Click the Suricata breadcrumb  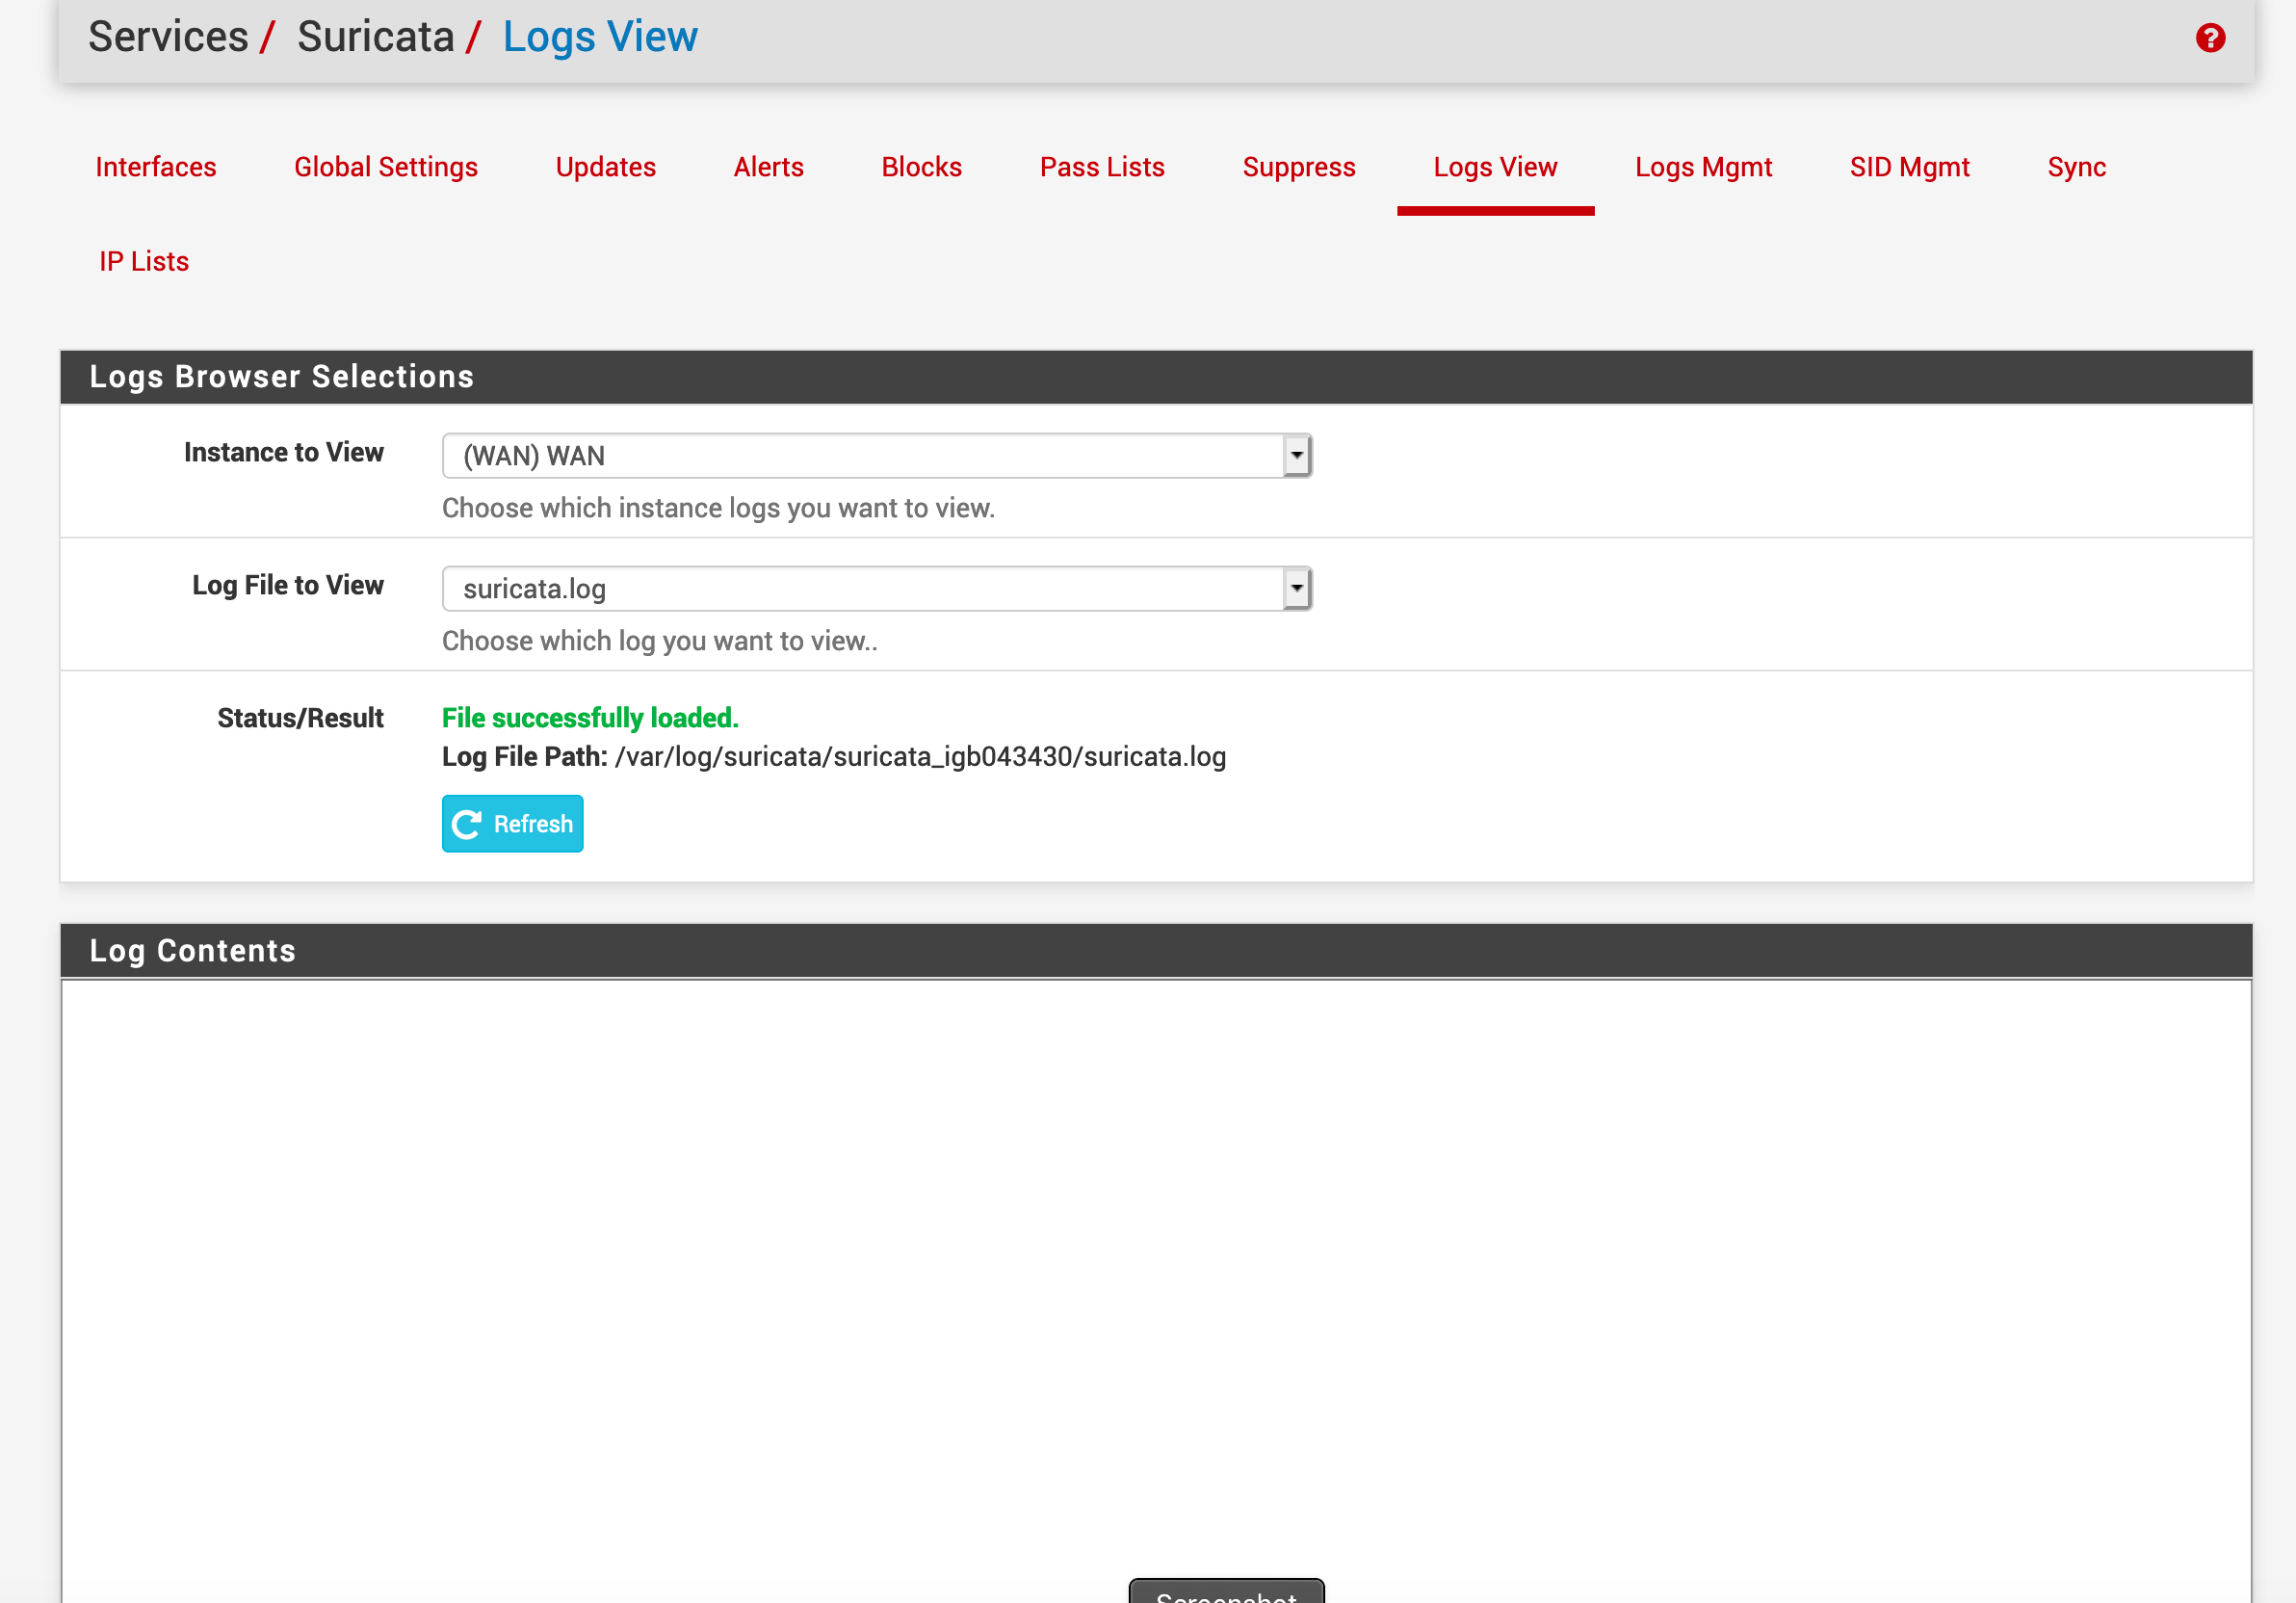pos(376,37)
